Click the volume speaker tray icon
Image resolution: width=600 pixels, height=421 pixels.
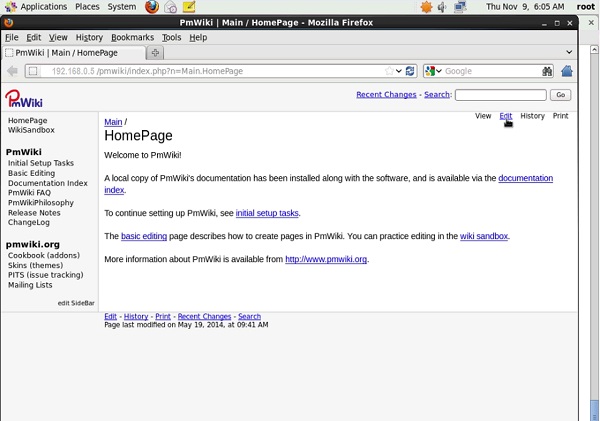tap(442, 7)
